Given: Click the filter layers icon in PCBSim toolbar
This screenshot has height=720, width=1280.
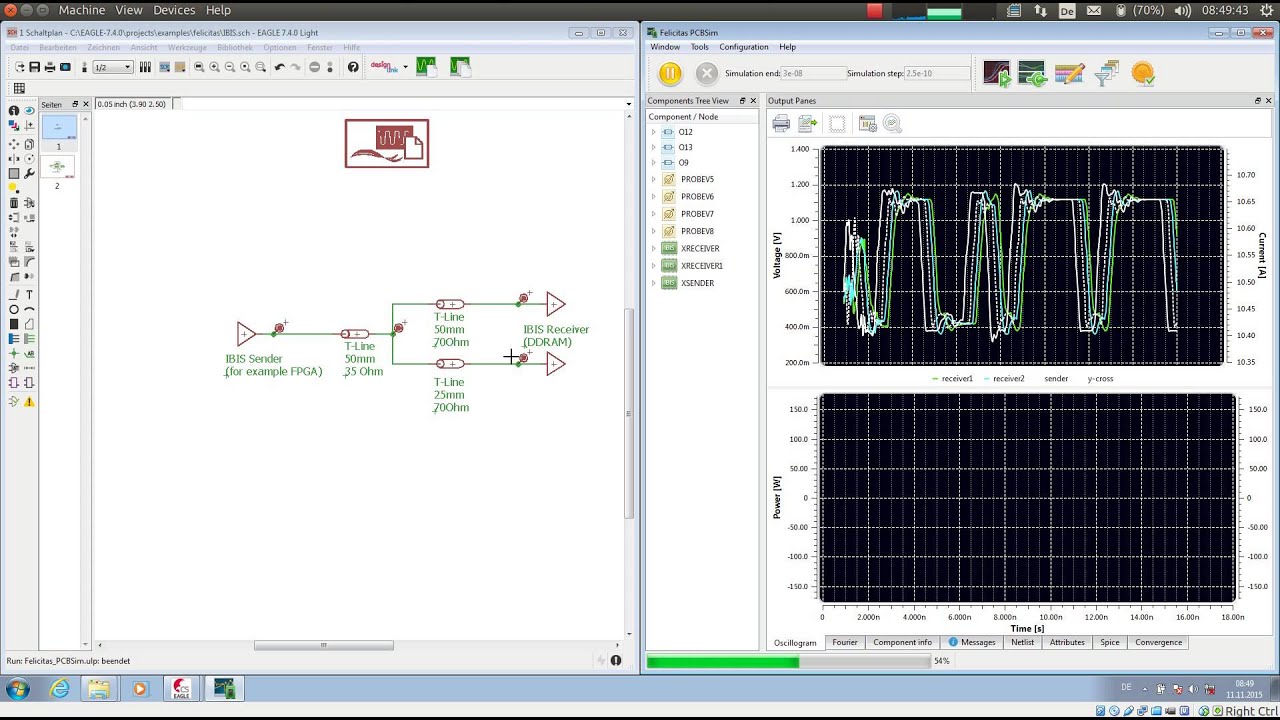Looking at the screenshot, I should point(1106,73).
